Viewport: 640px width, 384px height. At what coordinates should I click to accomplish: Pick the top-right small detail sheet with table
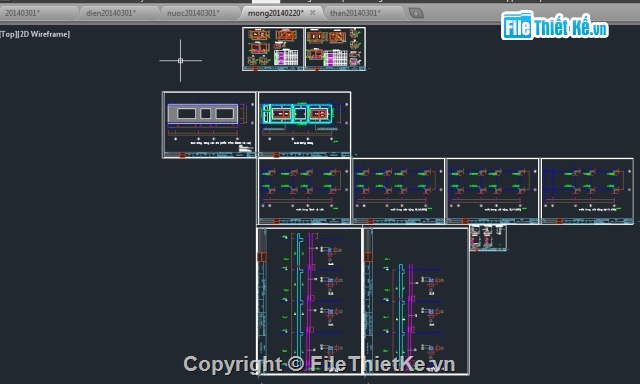[335, 49]
